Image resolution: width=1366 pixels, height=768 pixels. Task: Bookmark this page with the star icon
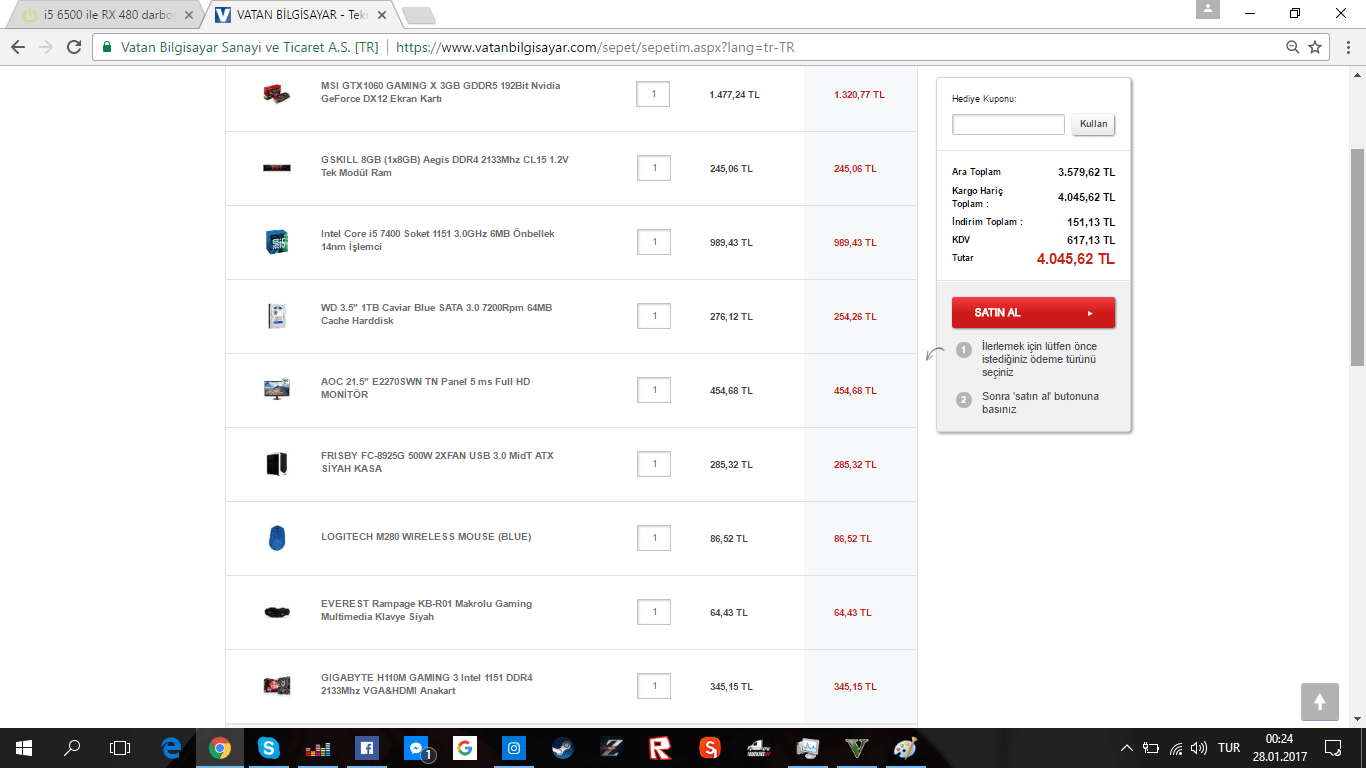(1315, 47)
